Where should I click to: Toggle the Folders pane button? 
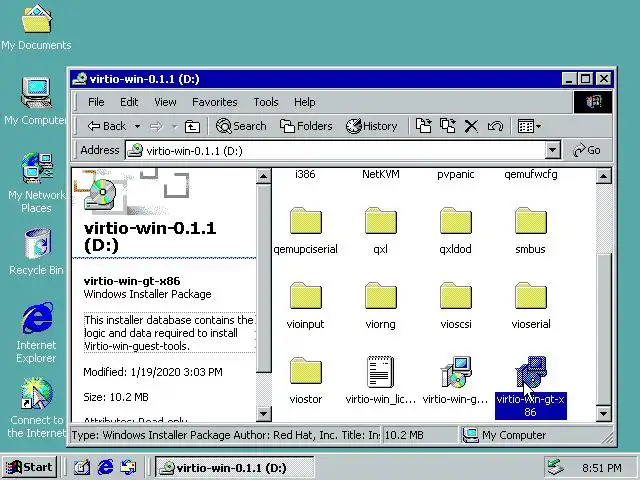point(306,126)
